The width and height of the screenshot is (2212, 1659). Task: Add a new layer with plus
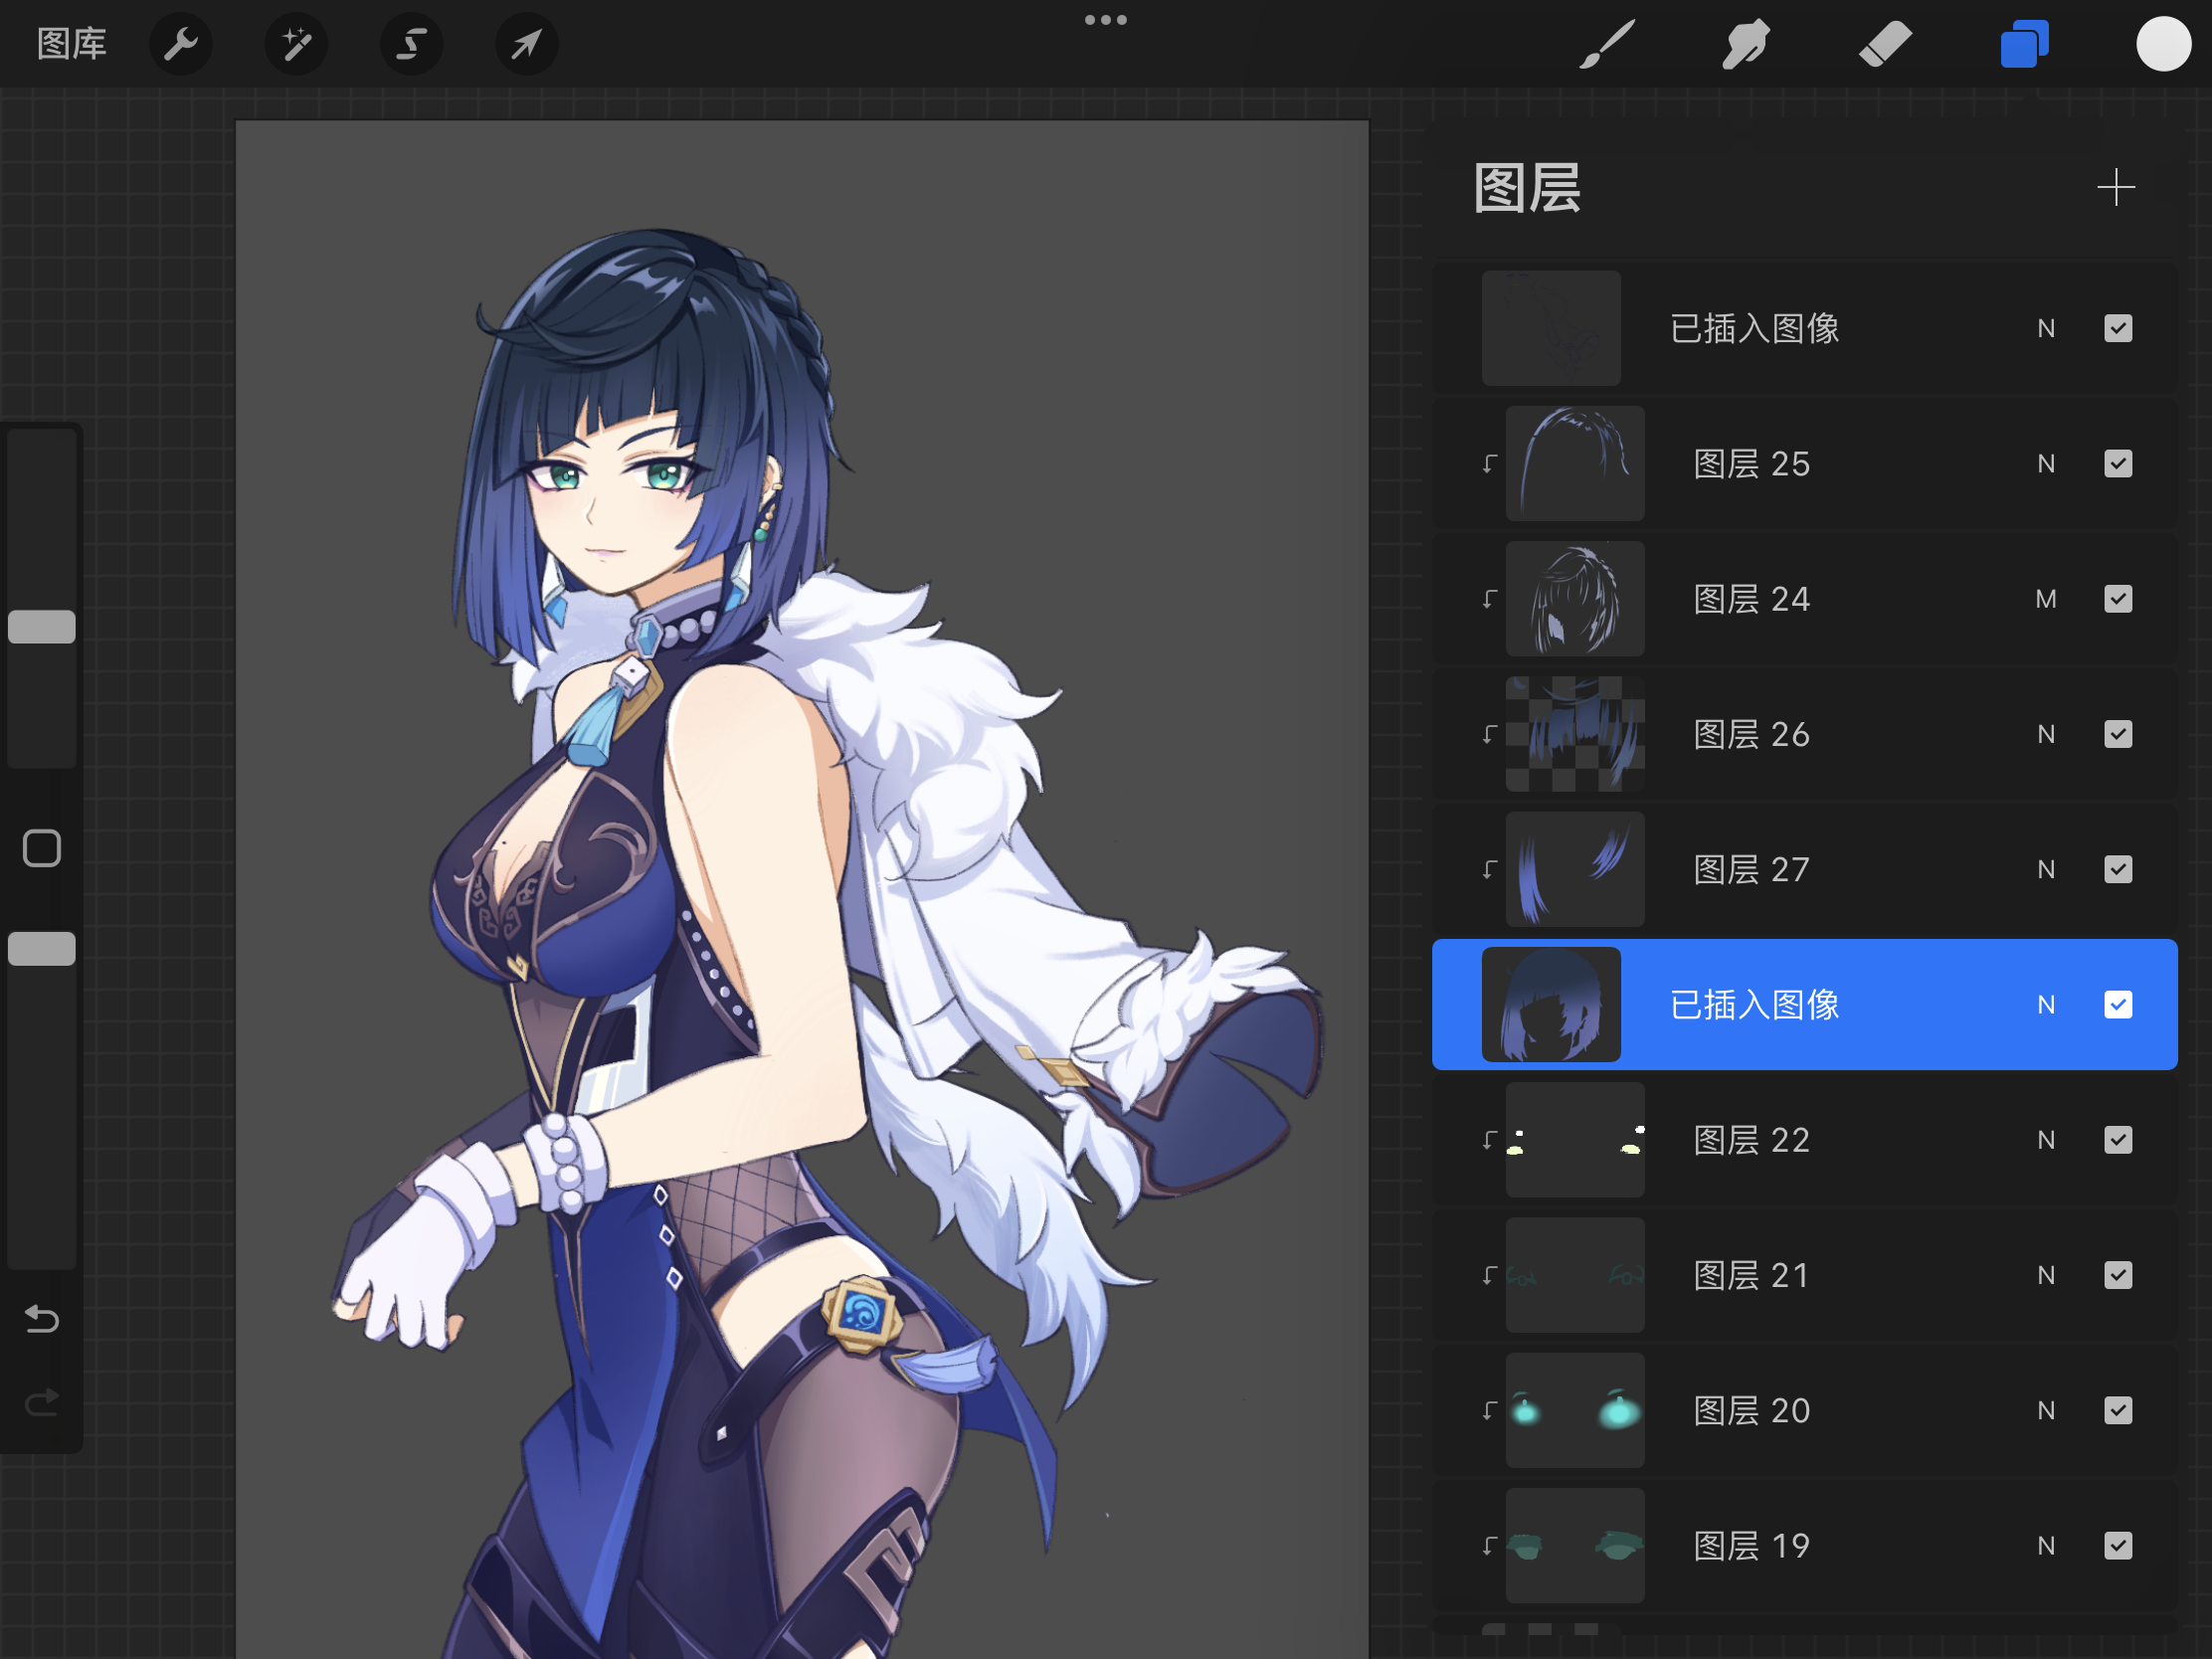2116,188
